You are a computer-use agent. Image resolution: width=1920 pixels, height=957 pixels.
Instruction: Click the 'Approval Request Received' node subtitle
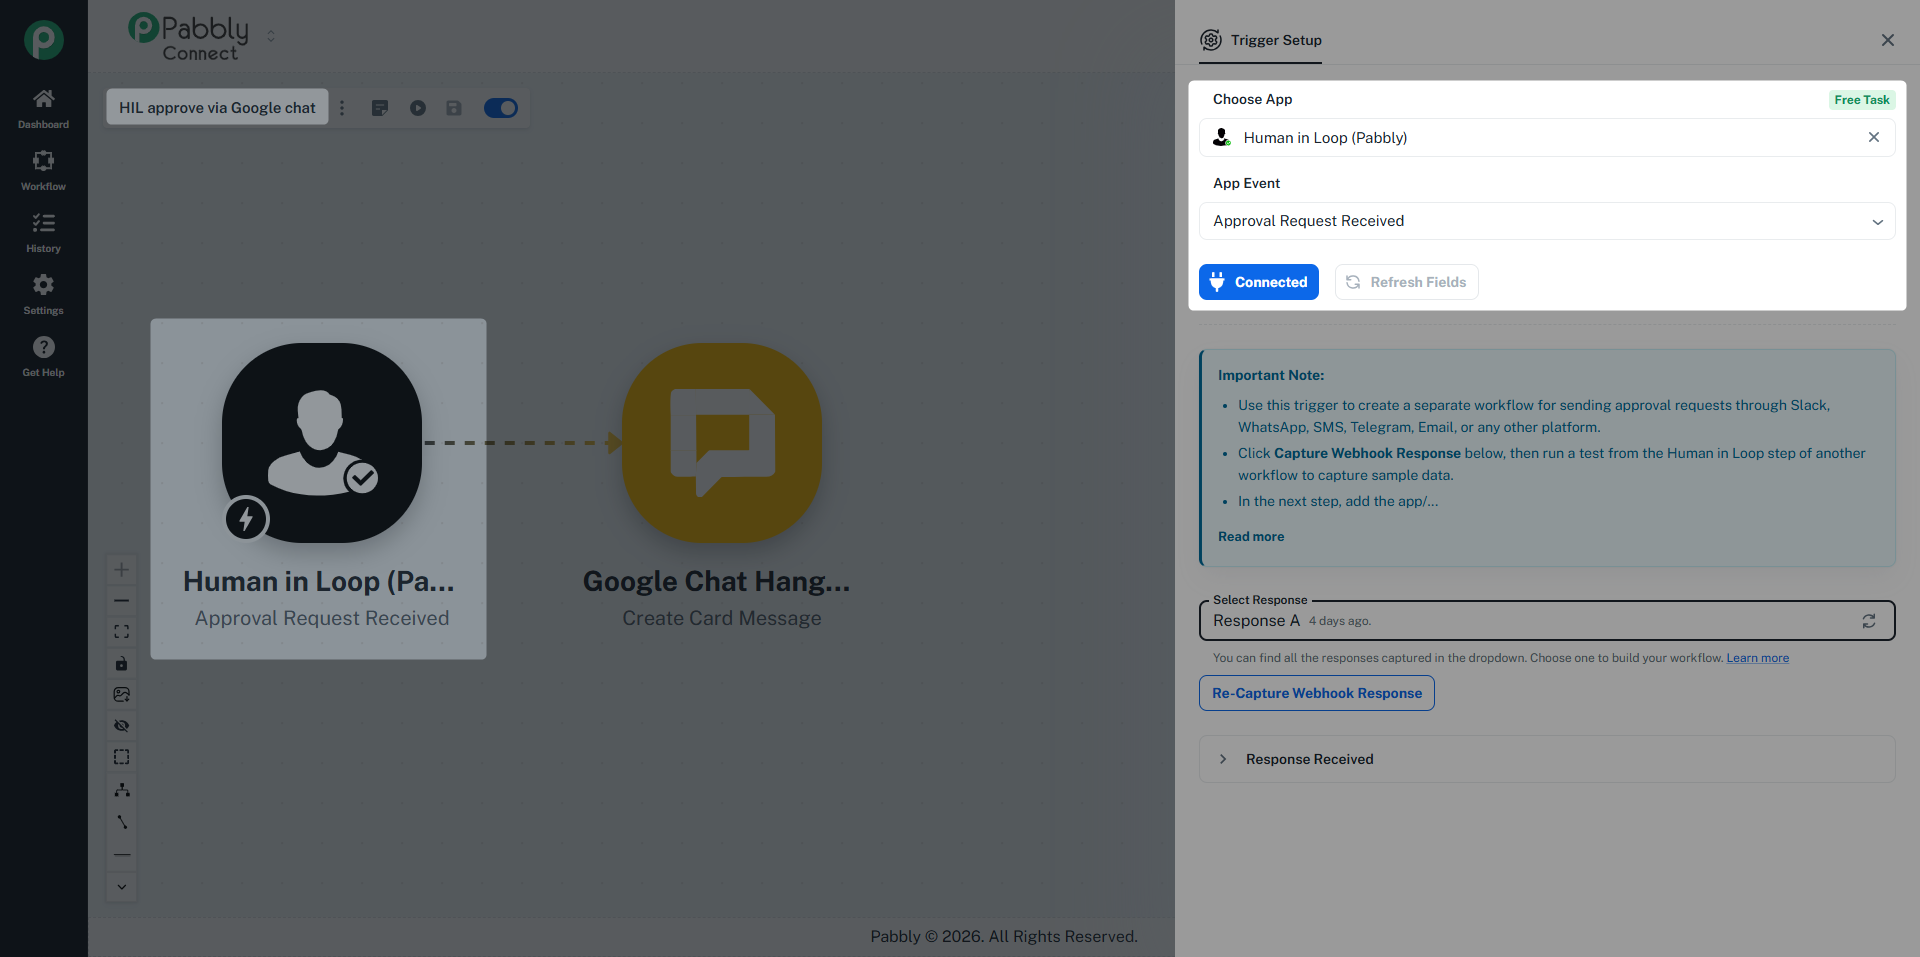click(322, 618)
